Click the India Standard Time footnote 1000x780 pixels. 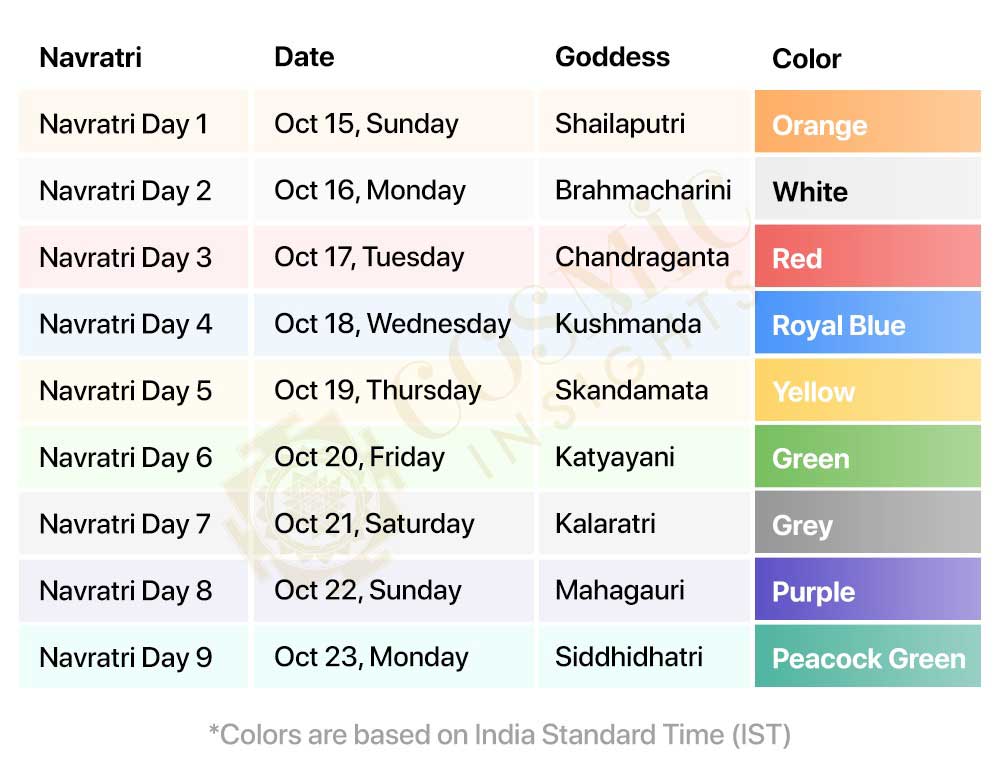500,735
